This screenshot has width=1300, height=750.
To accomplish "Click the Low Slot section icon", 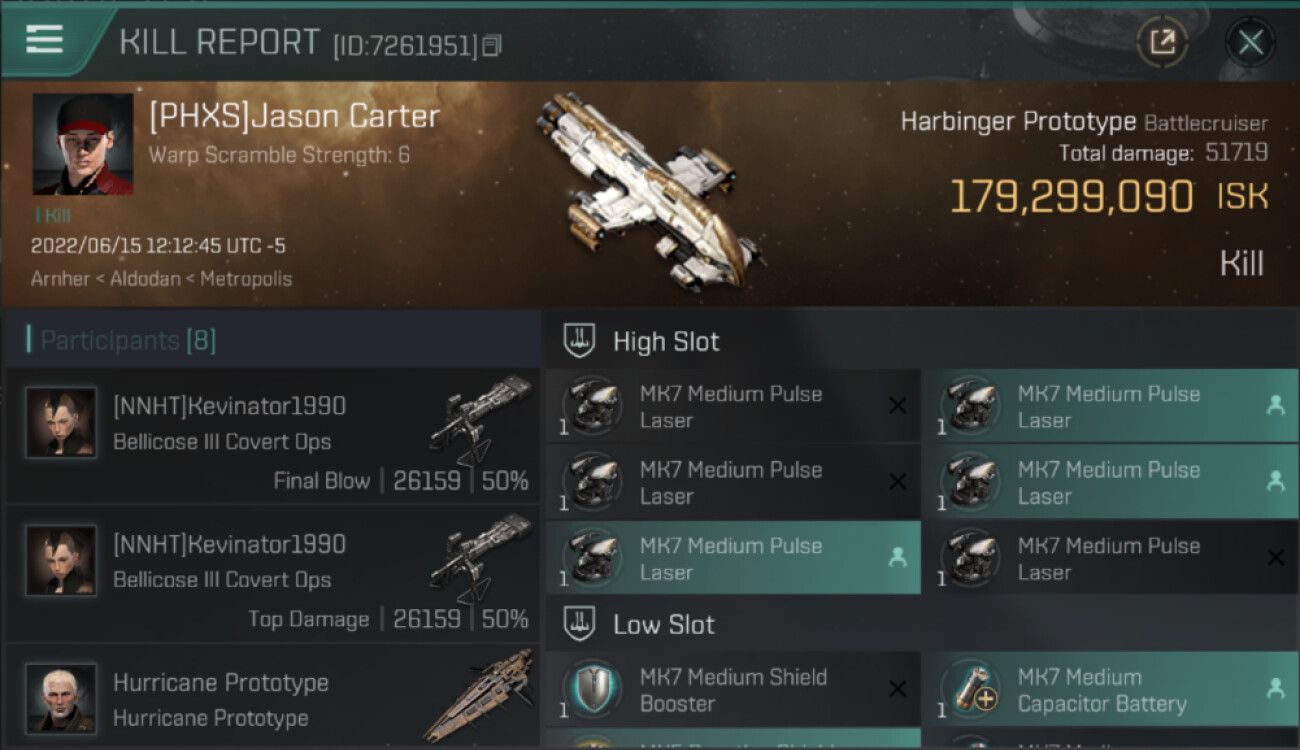I will [580, 625].
